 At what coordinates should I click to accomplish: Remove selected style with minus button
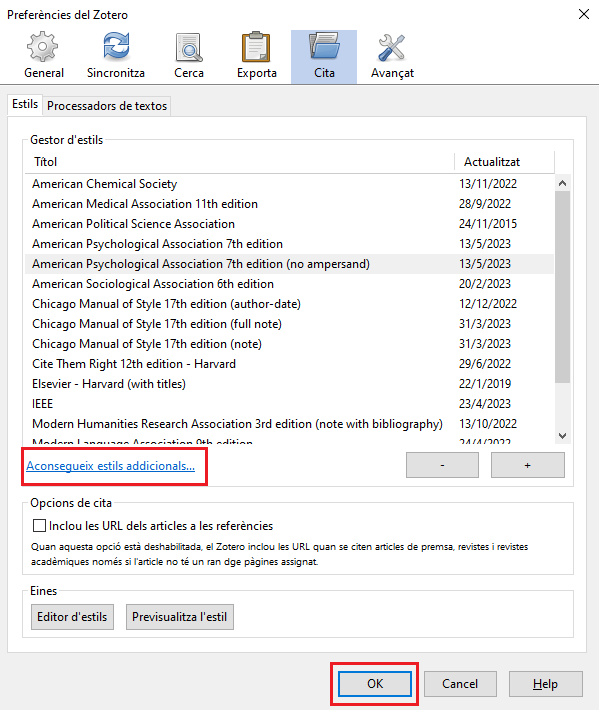pyautogui.click(x=442, y=465)
